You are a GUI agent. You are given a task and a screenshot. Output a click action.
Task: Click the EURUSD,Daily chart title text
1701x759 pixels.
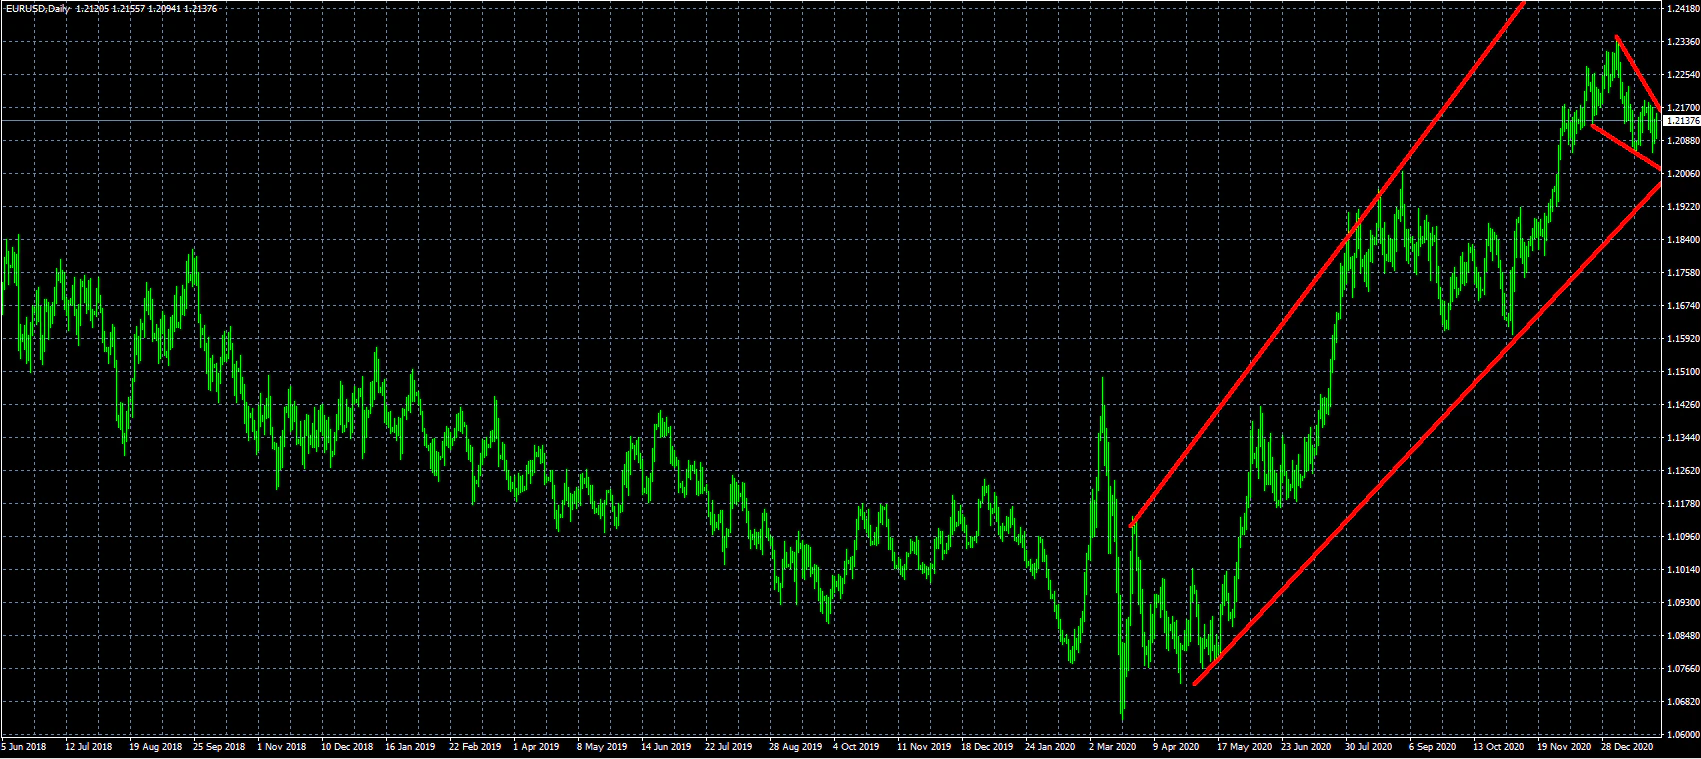click(37, 9)
